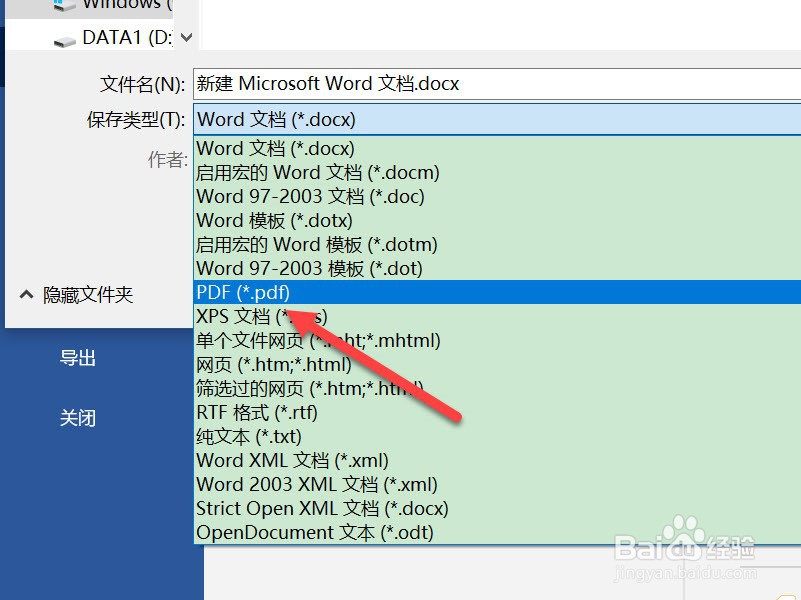
Task: Click 隐藏文件夹 label
Action: tap(88, 295)
